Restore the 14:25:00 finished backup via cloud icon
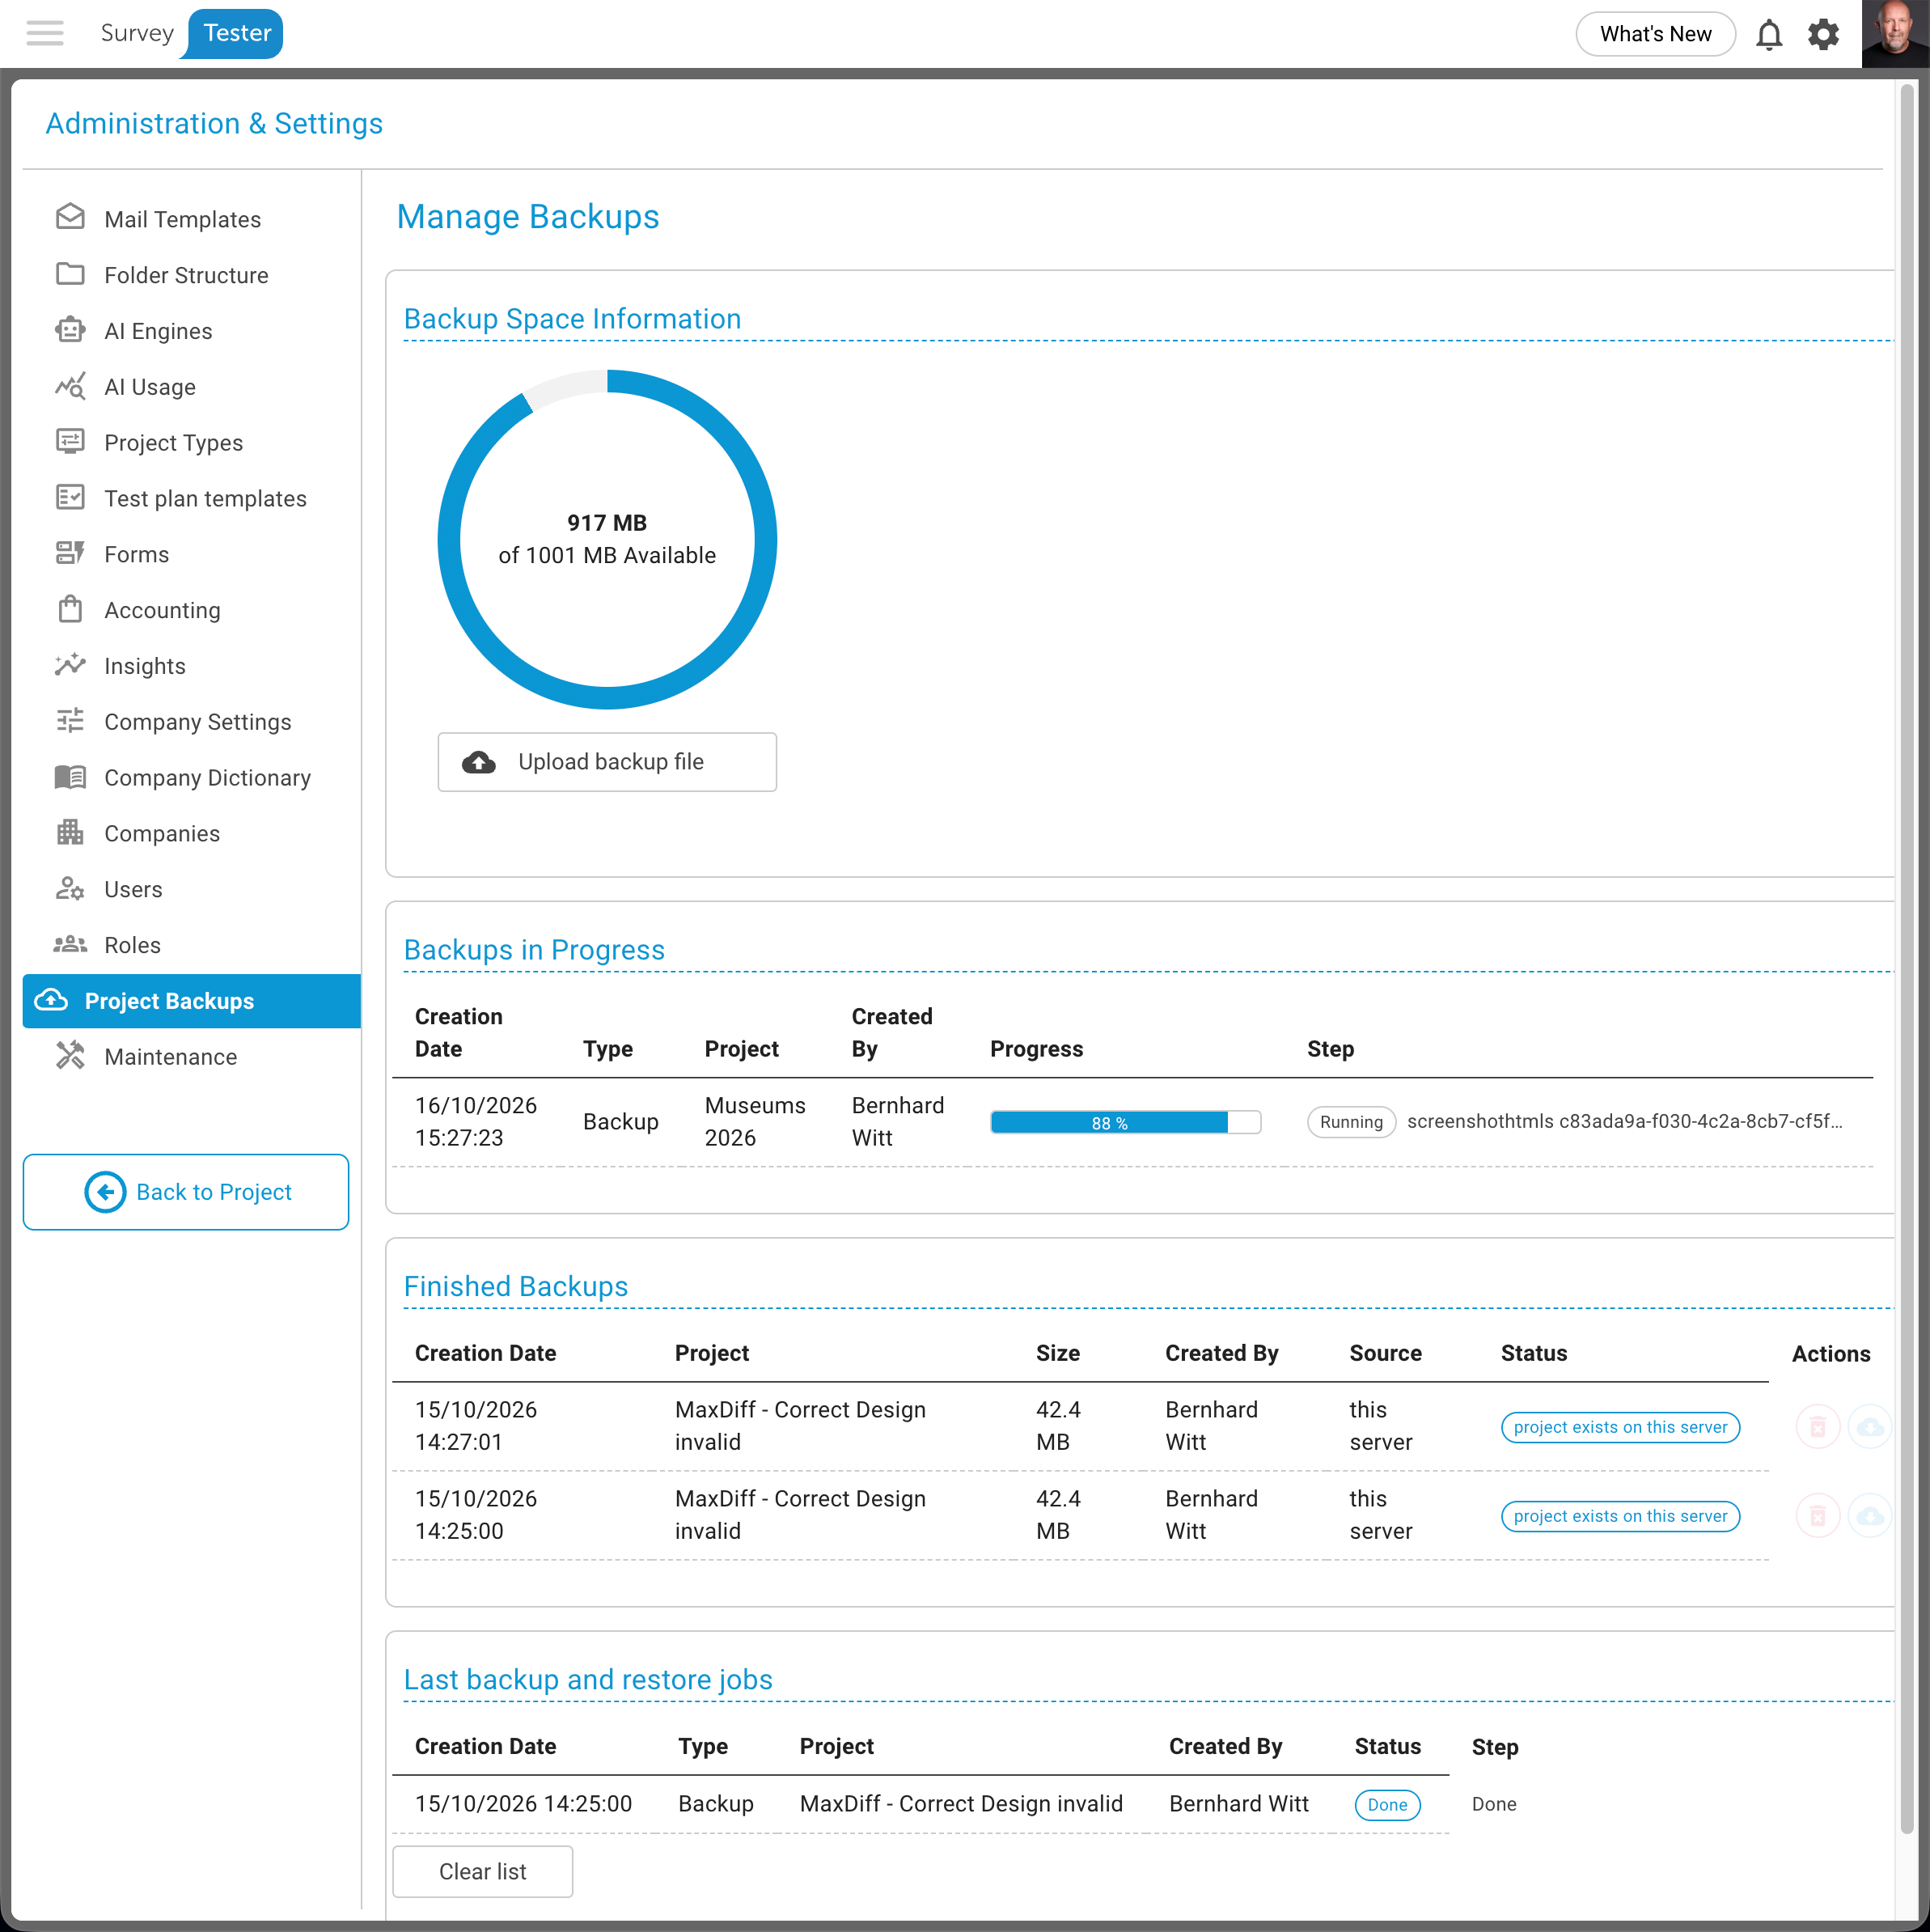Image resolution: width=1930 pixels, height=1932 pixels. click(x=1869, y=1516)
